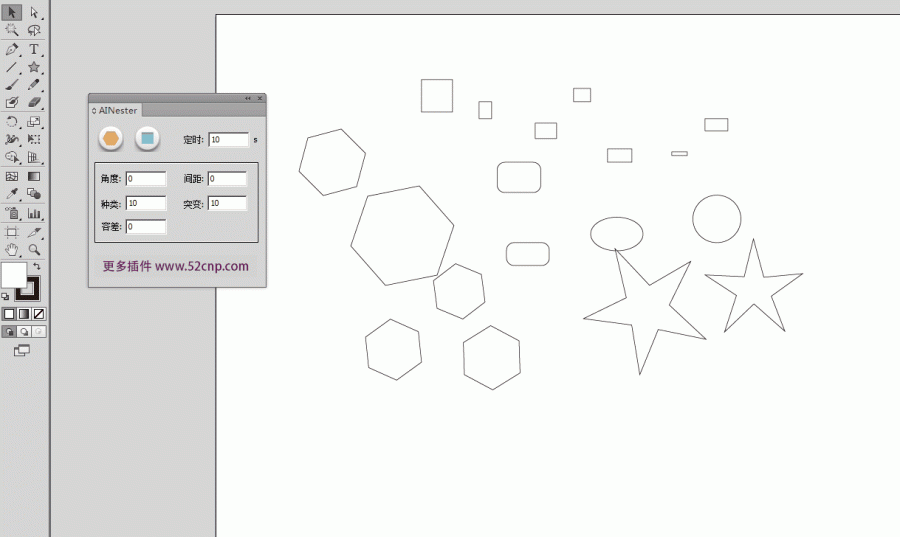Set paint mode to None

click(x=38, y=314)
